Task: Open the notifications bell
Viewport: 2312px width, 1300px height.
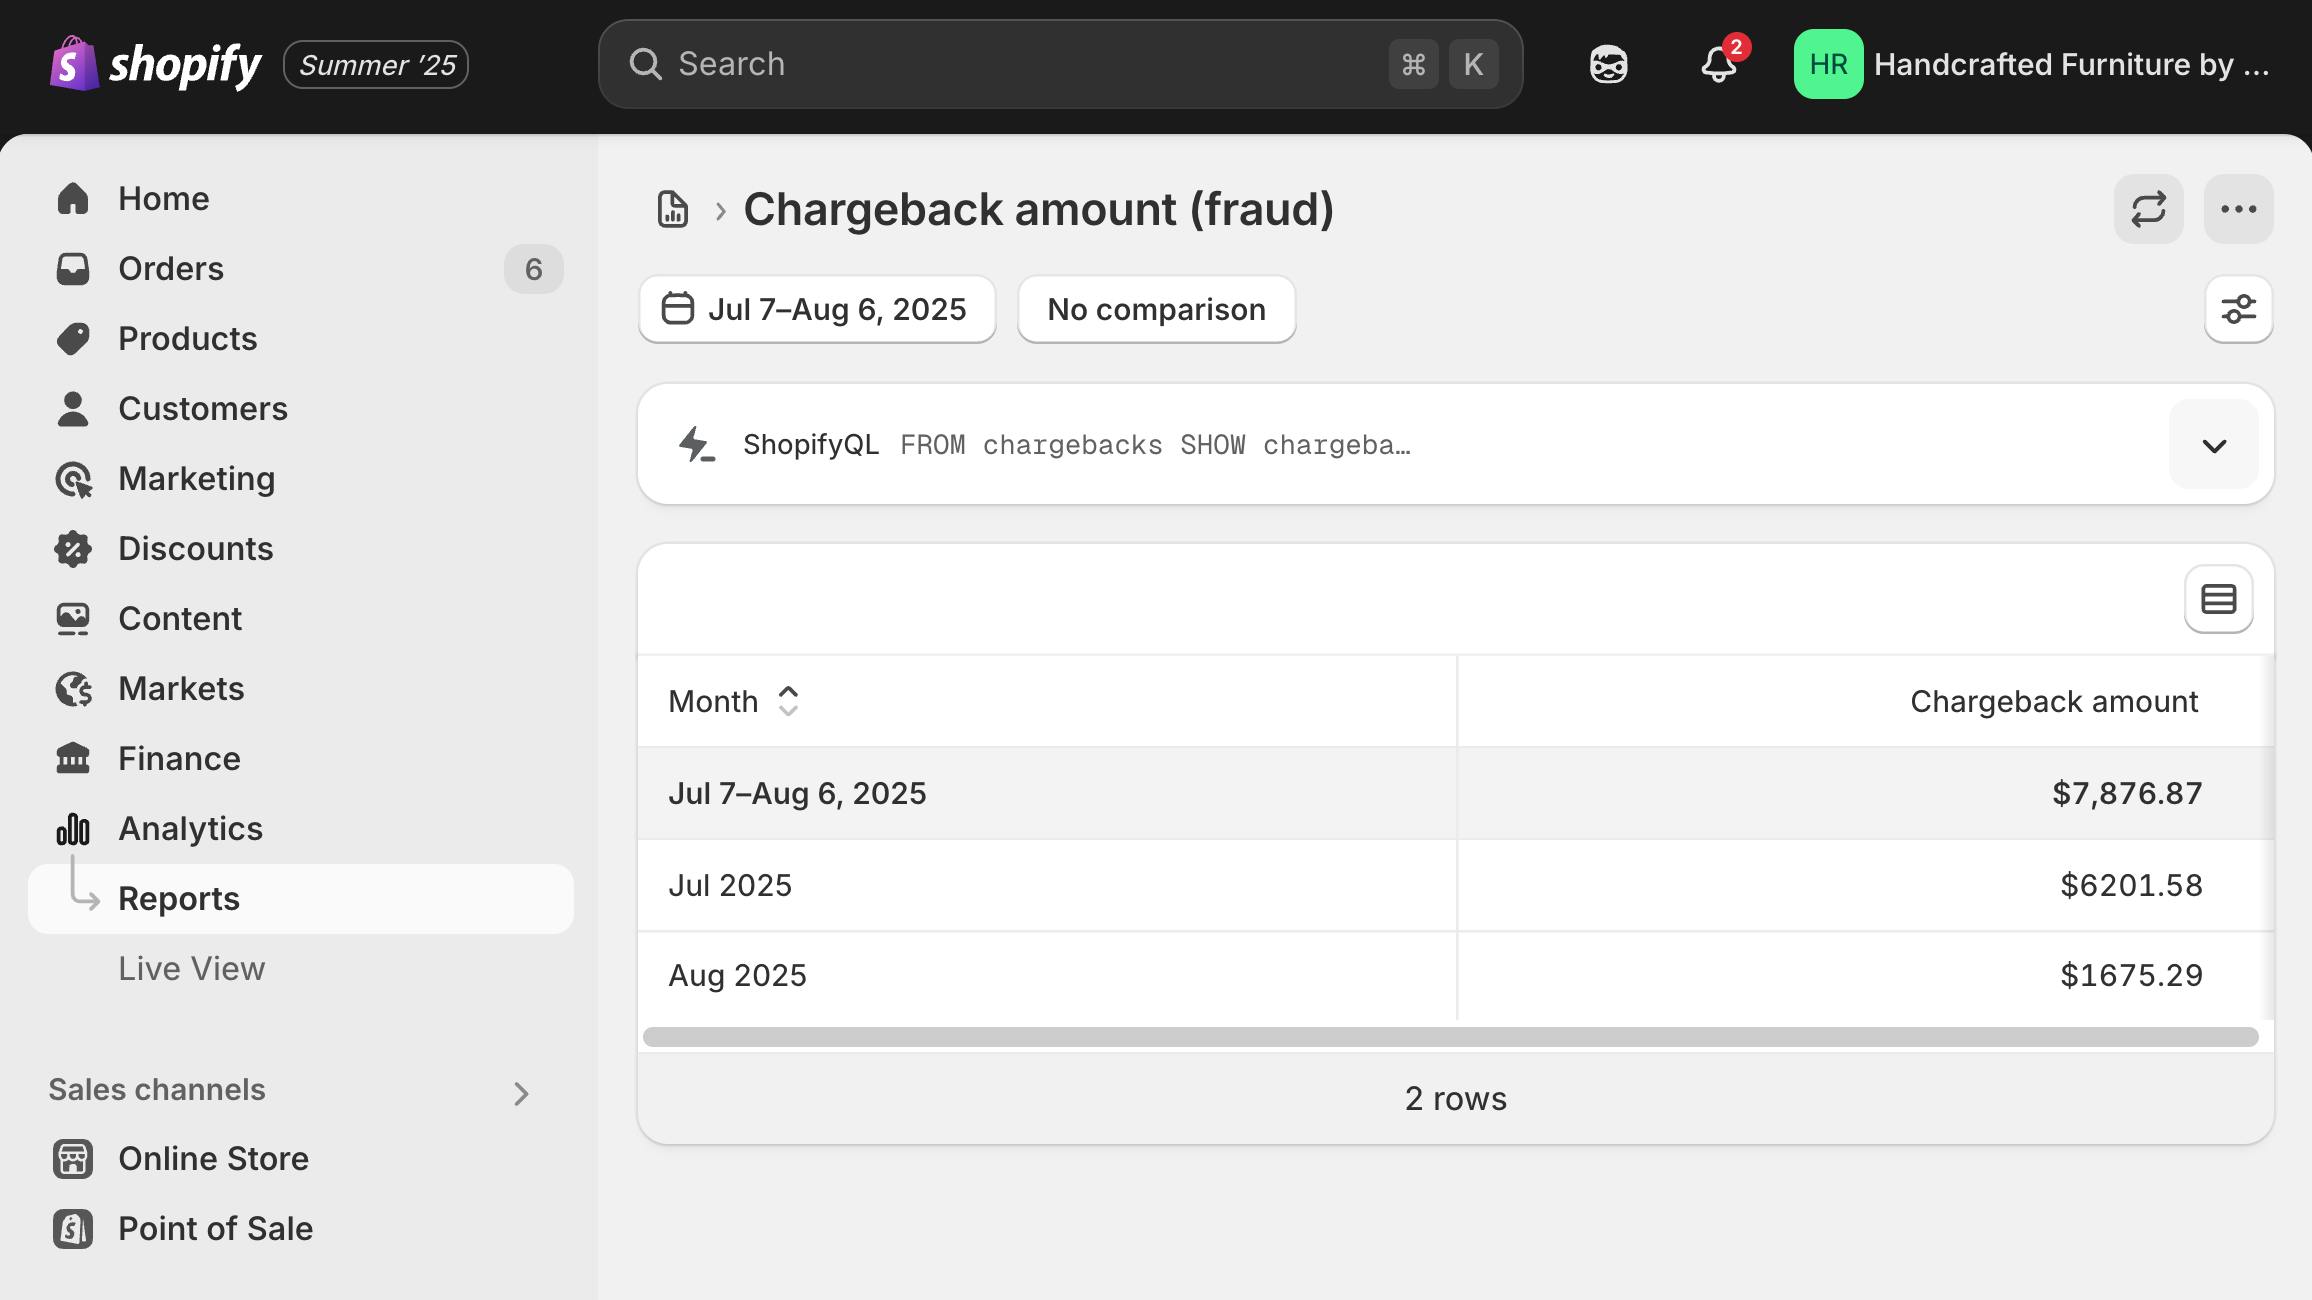Action: tap(1718, 65)
